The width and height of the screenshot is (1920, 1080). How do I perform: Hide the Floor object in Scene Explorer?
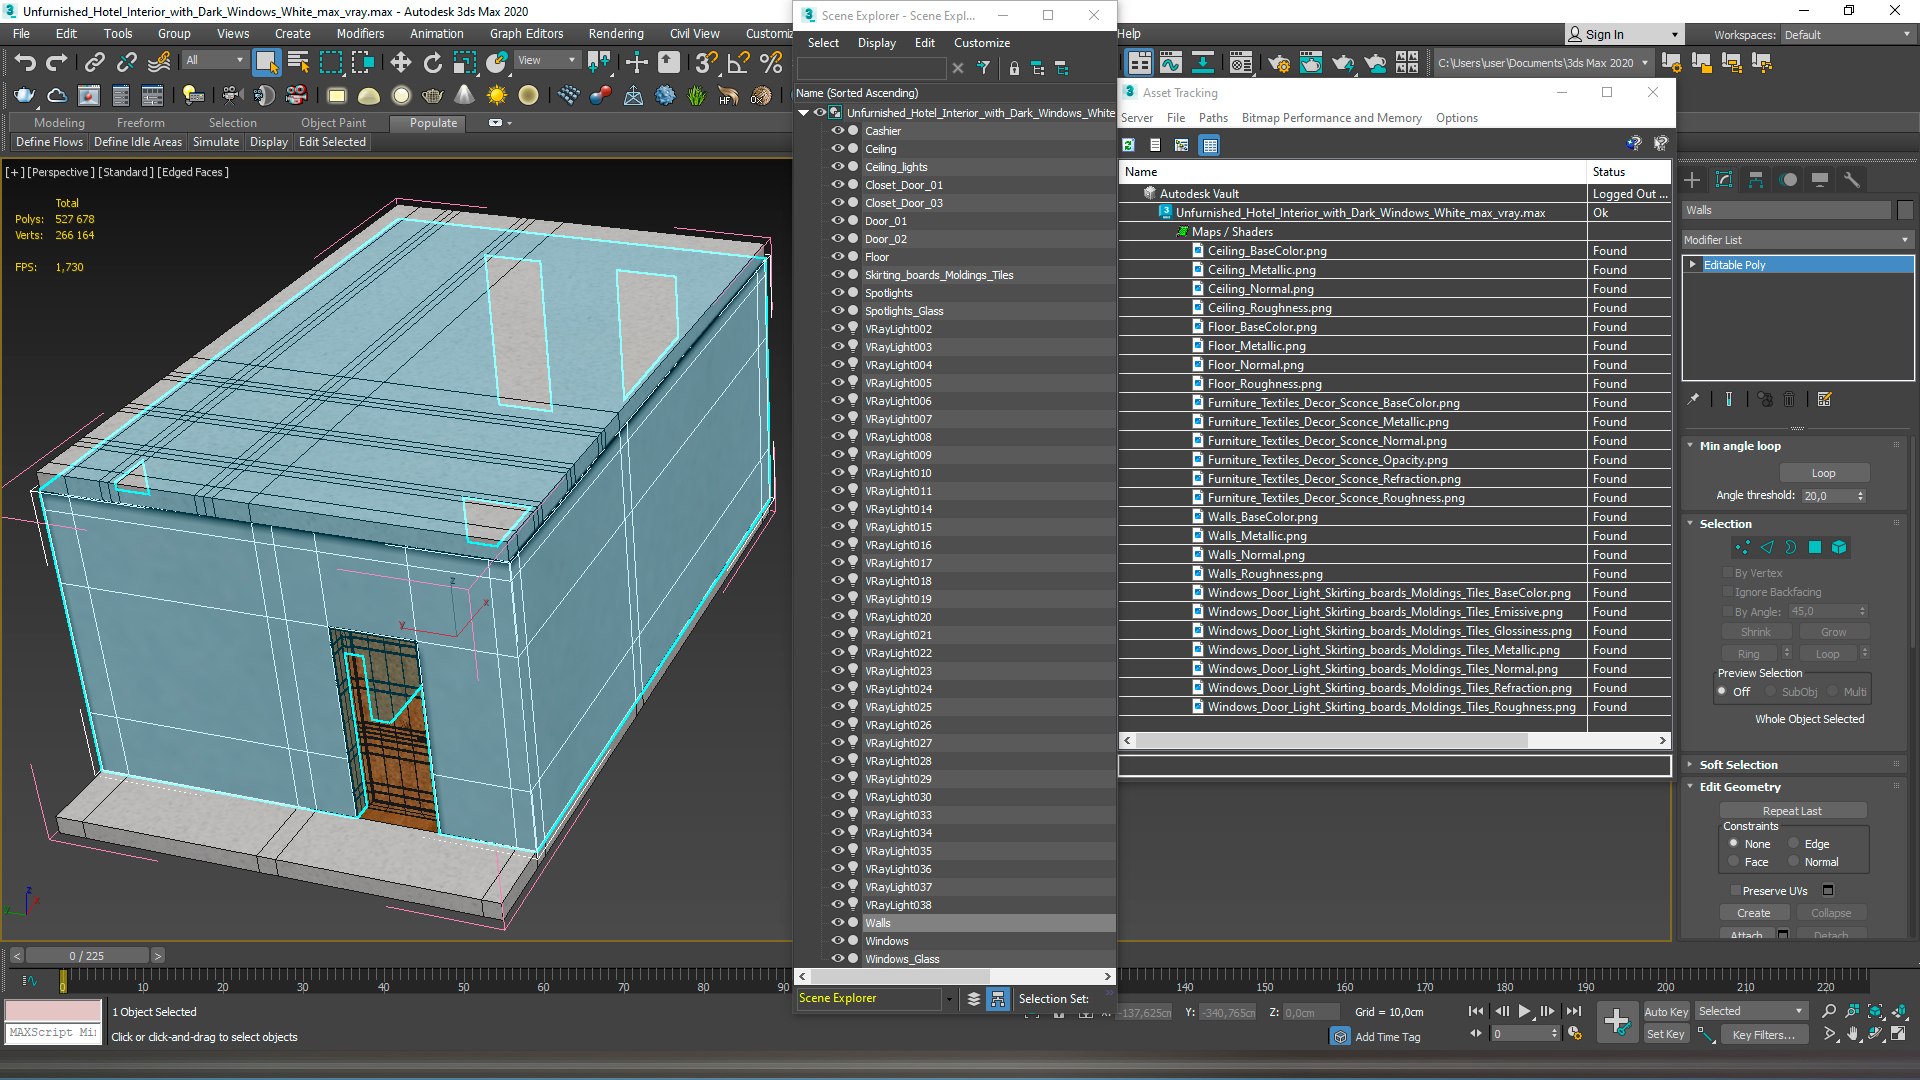click(838, 257)
